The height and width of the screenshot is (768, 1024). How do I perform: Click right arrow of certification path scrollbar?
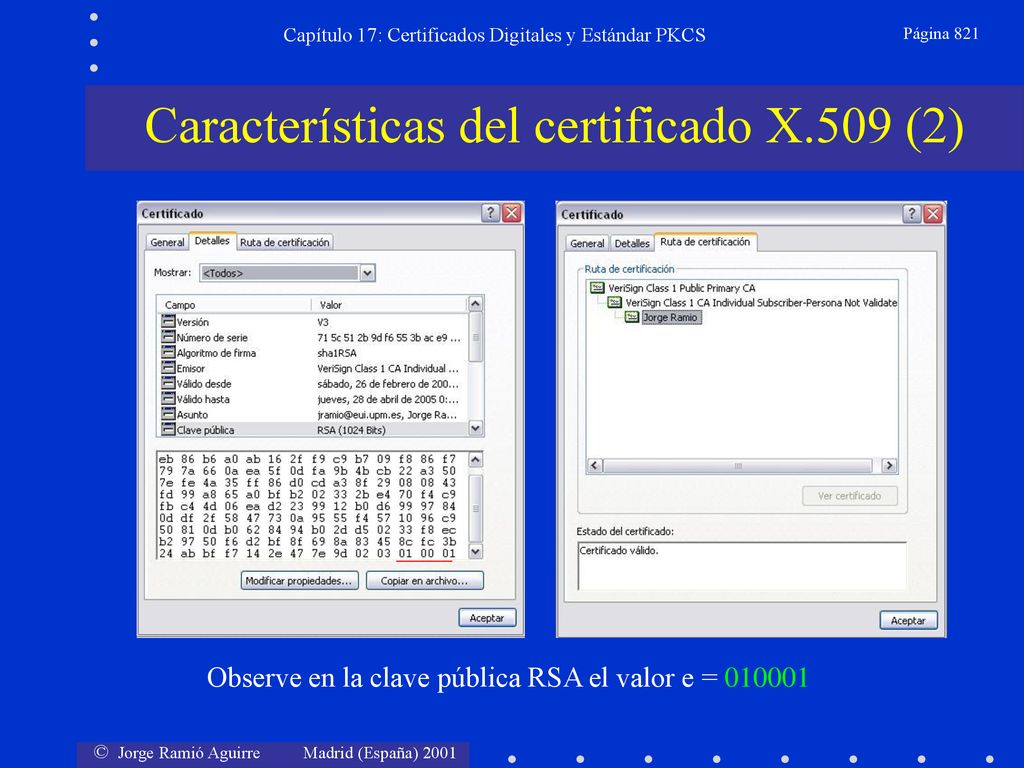pyautogui.click(x=888, y=466)
